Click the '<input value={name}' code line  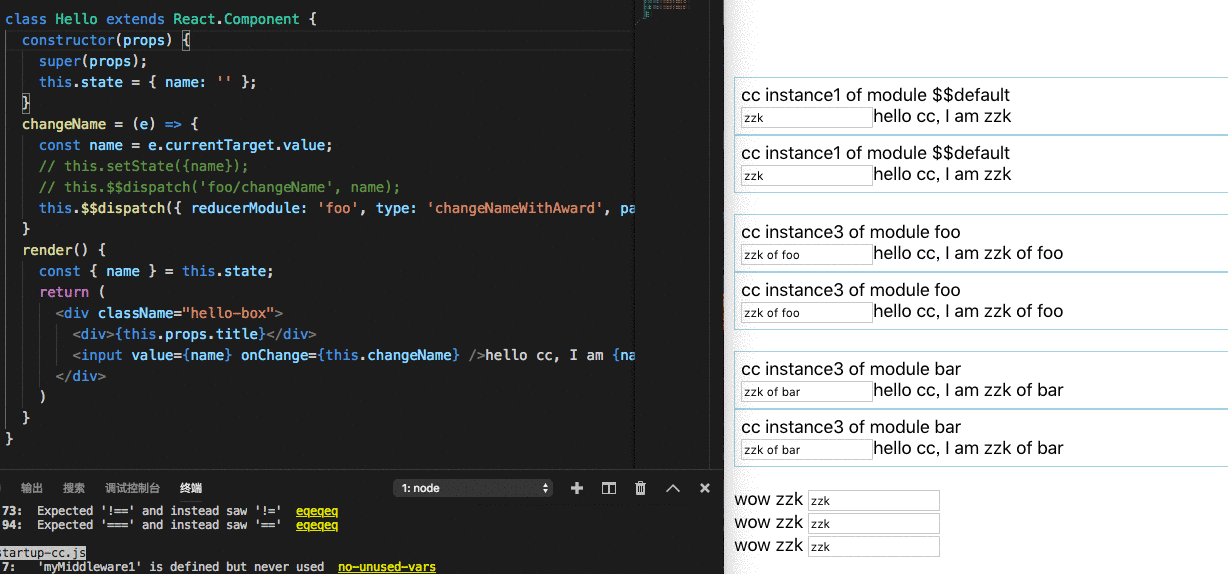coord(353,355)
